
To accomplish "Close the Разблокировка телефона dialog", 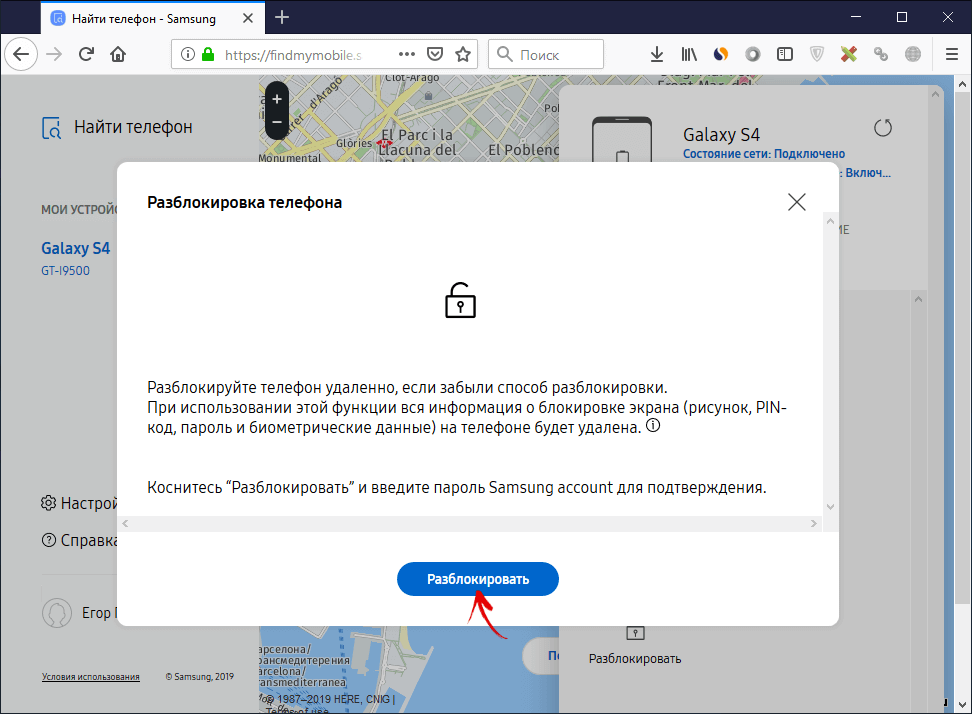I will (797, 201).
